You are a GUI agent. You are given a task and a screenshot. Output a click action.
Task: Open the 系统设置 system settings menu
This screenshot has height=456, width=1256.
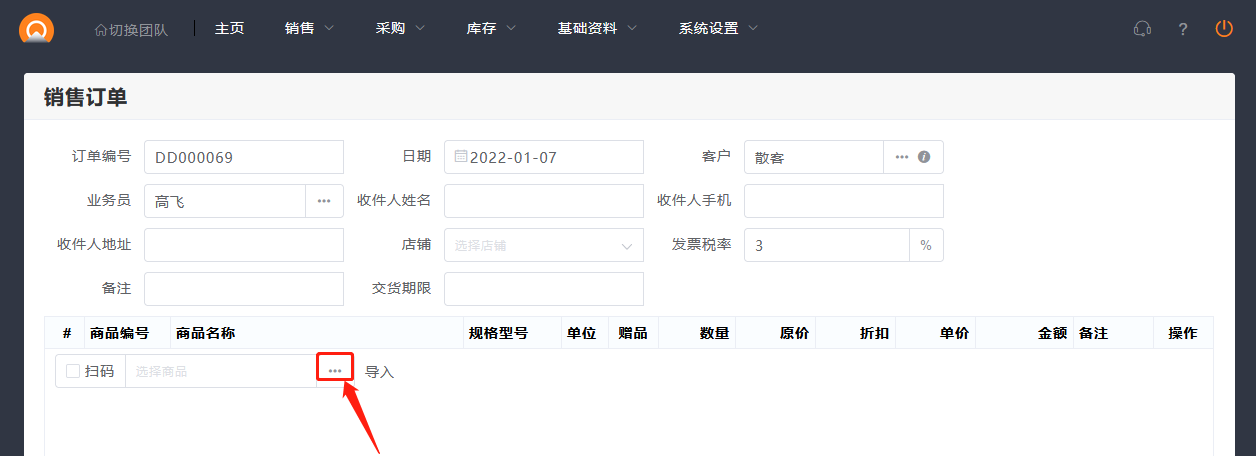[x=718, y=29]
